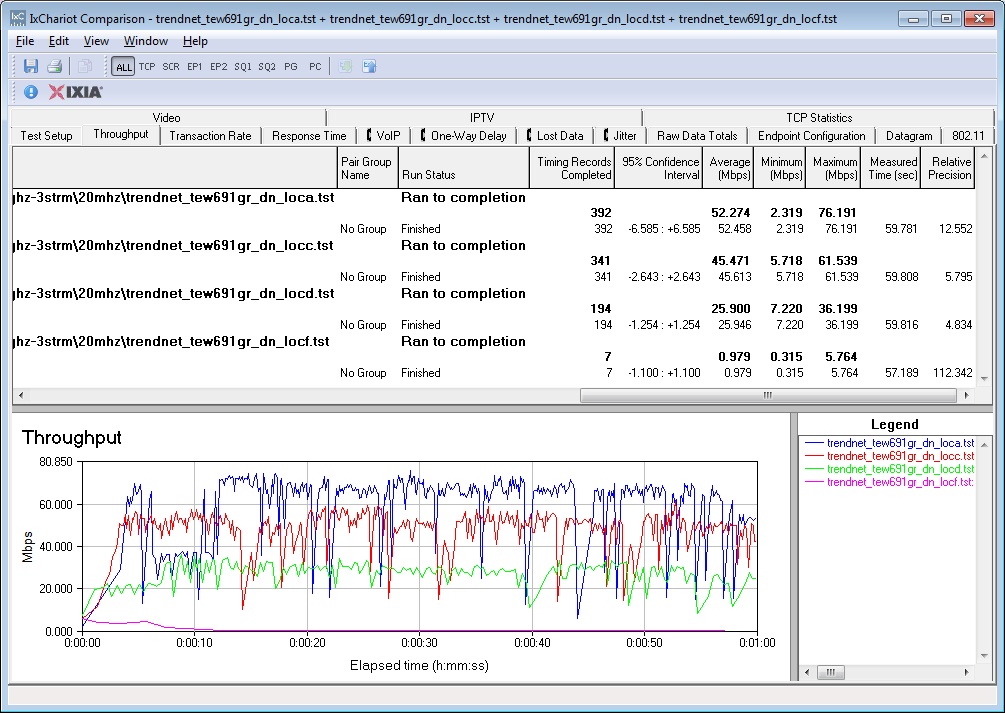The height and width of the screenshot is (713, 1005).
Task: Toggle the TCP filter button
Action: coord(147,67)
